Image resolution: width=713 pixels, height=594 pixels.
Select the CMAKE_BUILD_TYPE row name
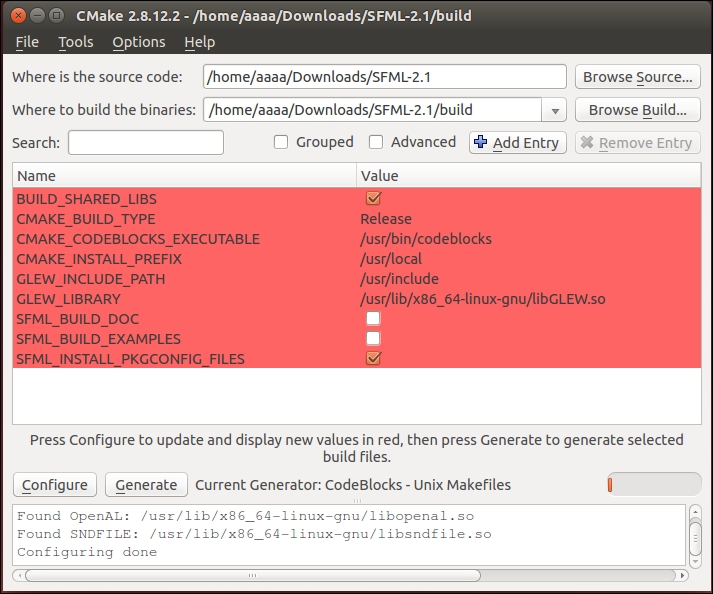point(86,219)
